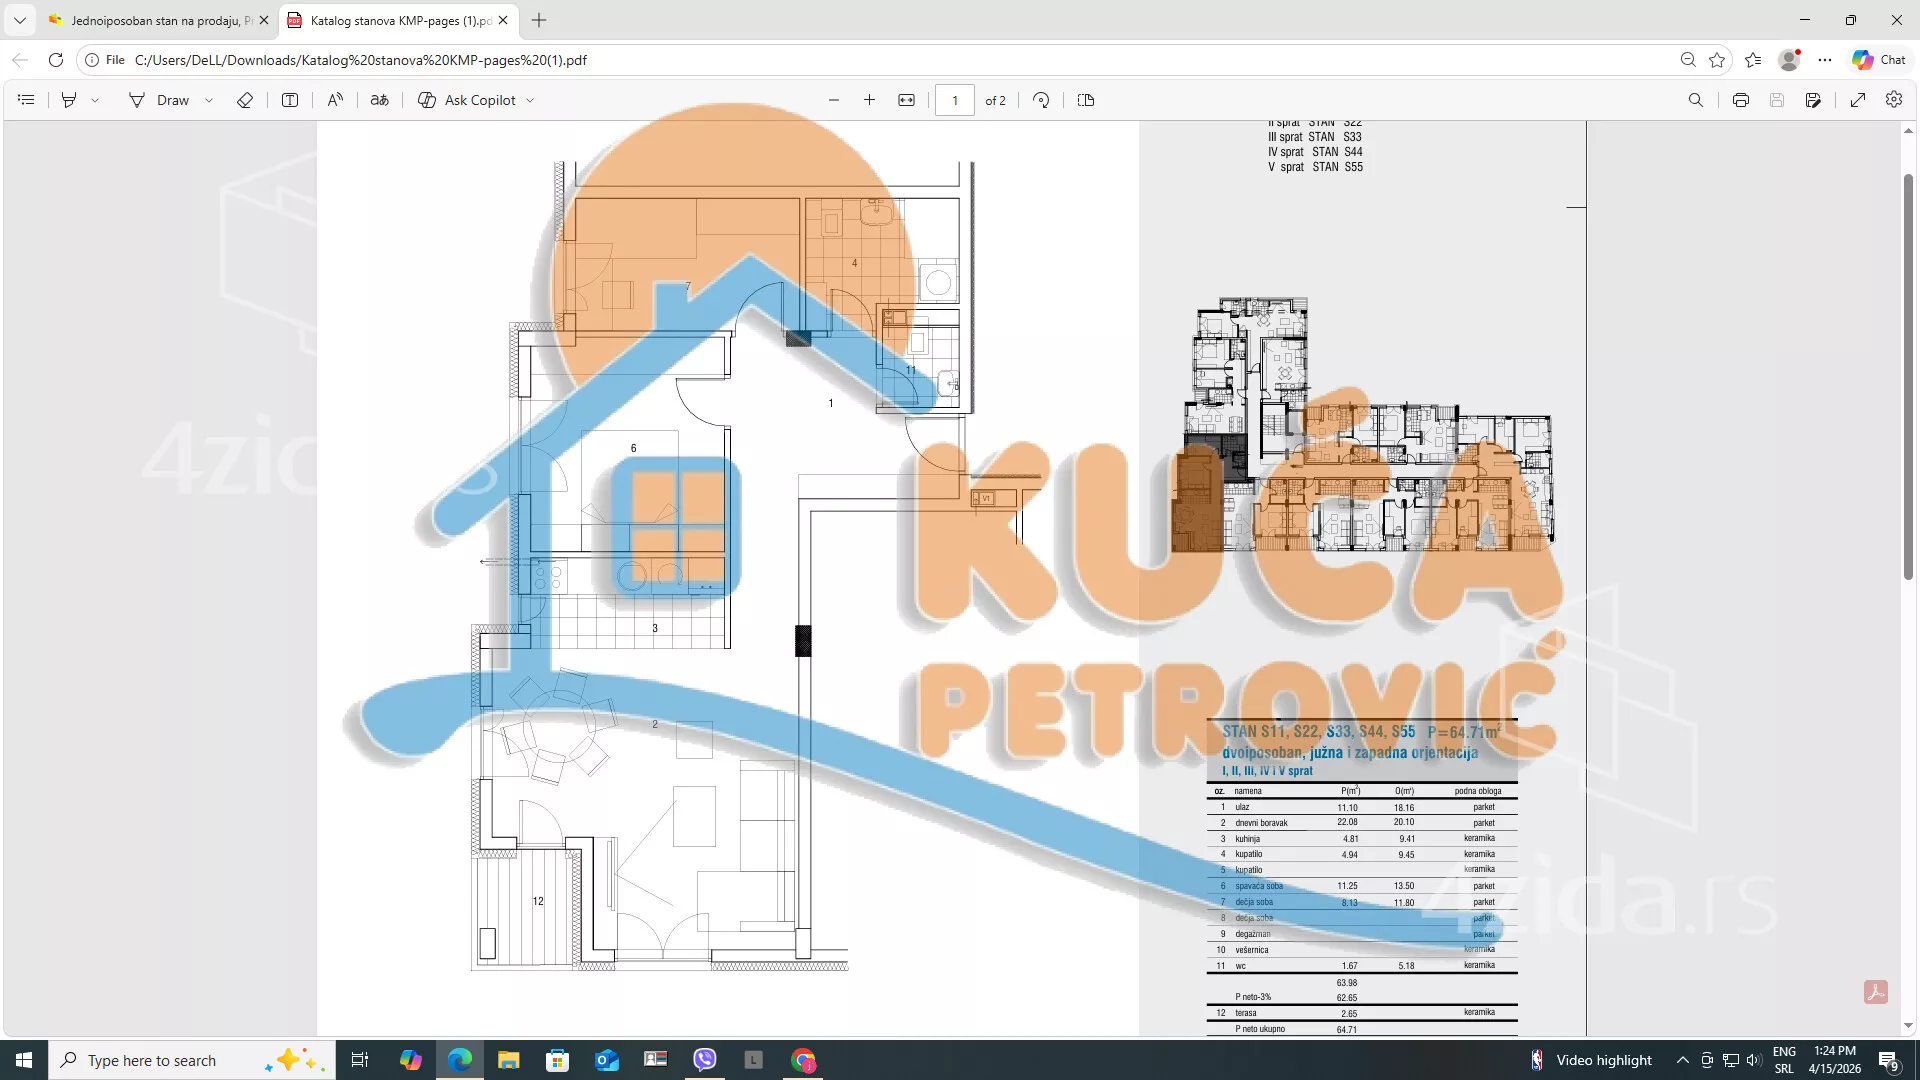The image size is (1920, 1080).
Task: Open the tab search dropdown
Action: tap(19, 20)
